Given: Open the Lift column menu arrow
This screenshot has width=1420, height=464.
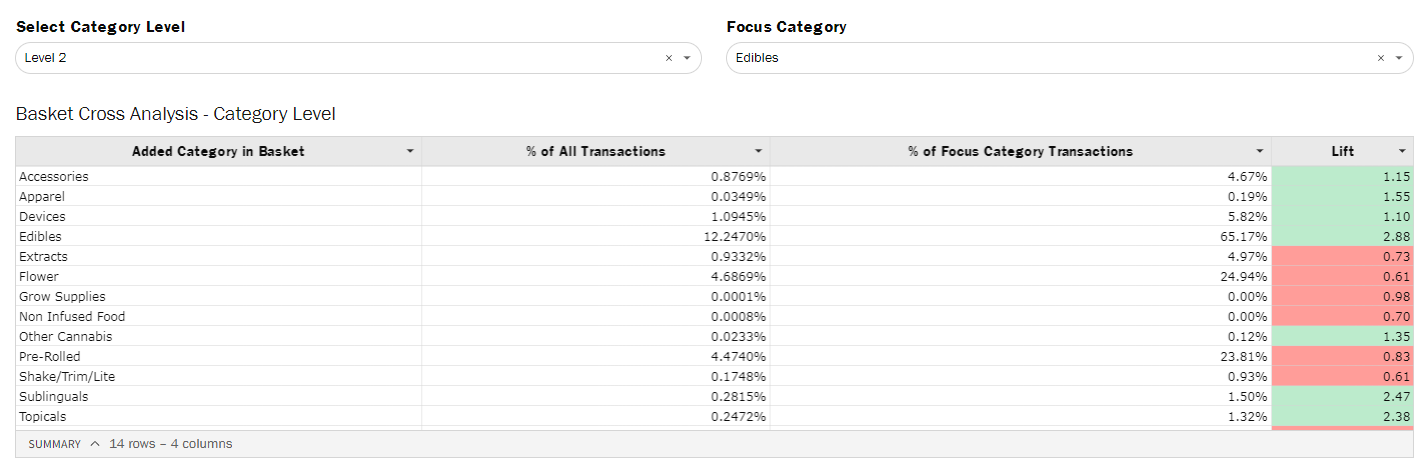Looking at the screenshot, I should (1402, 152).
